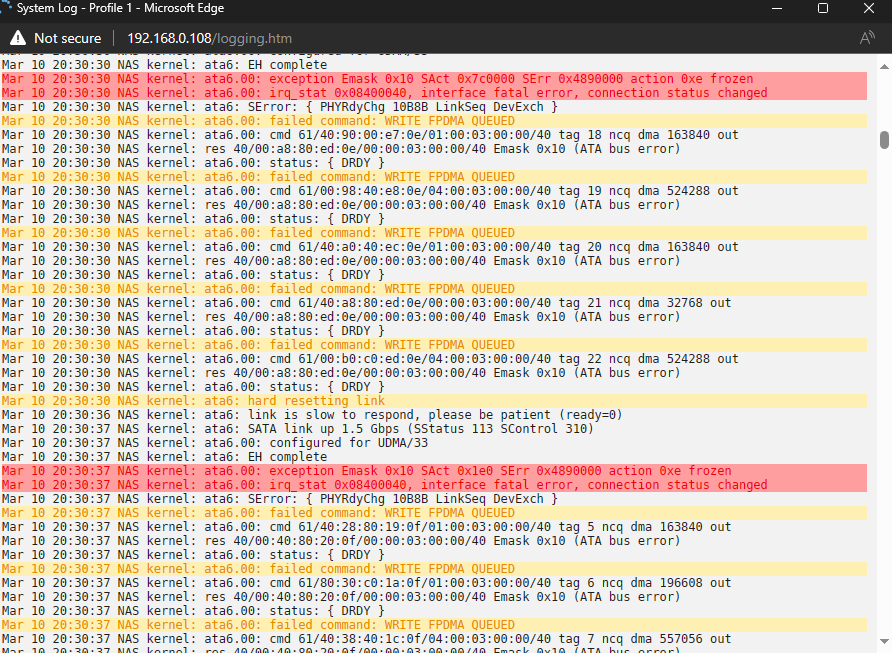
Task: Click the 192.168.0.108/logging.htm address field
Action: [x=209, y=38]
